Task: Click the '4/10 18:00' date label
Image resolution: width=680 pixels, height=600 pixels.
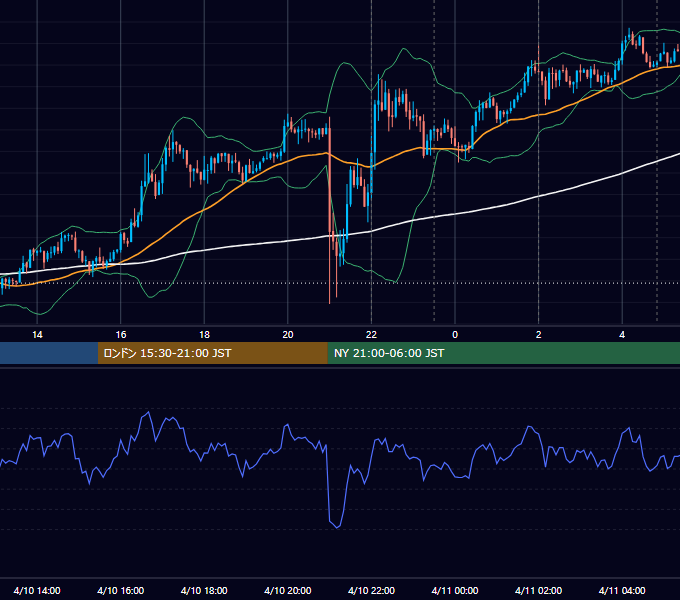Action: pyautogui.click(x=204, y=590)
